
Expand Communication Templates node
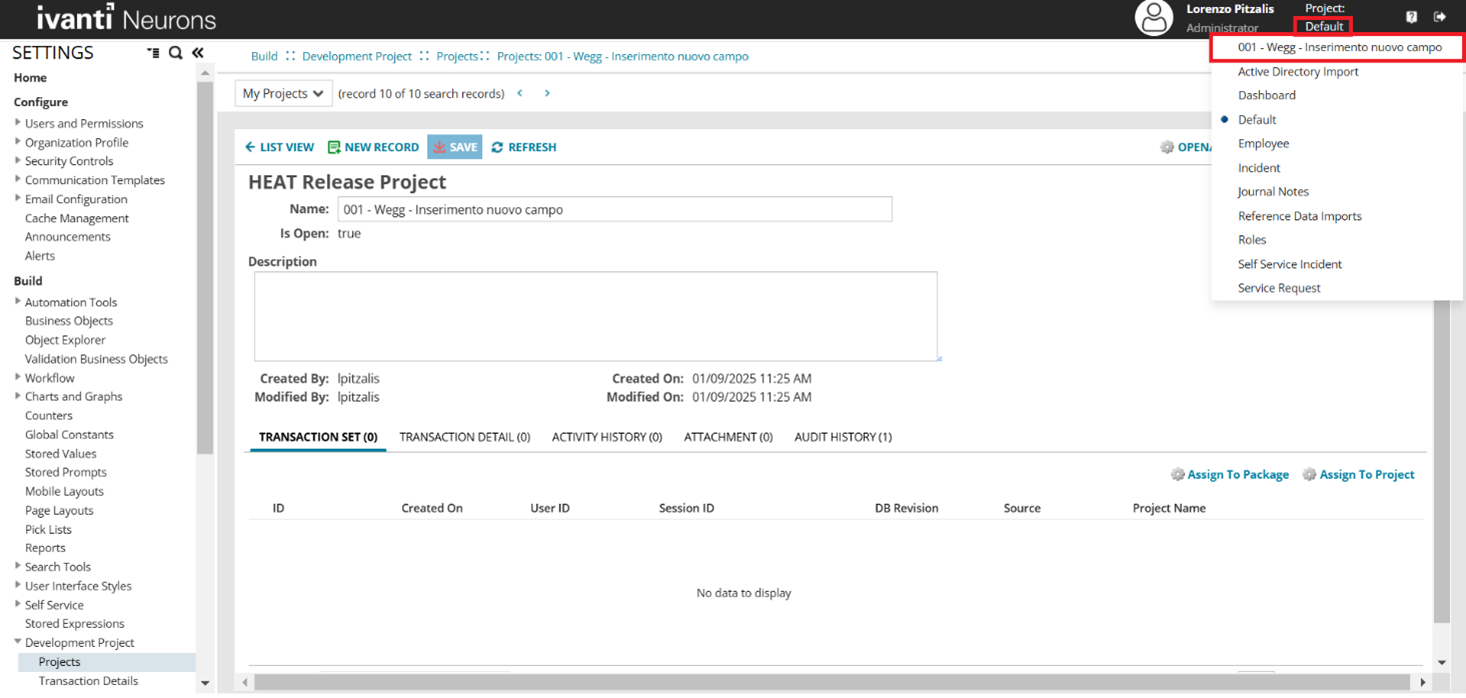(x=17, y=180)
